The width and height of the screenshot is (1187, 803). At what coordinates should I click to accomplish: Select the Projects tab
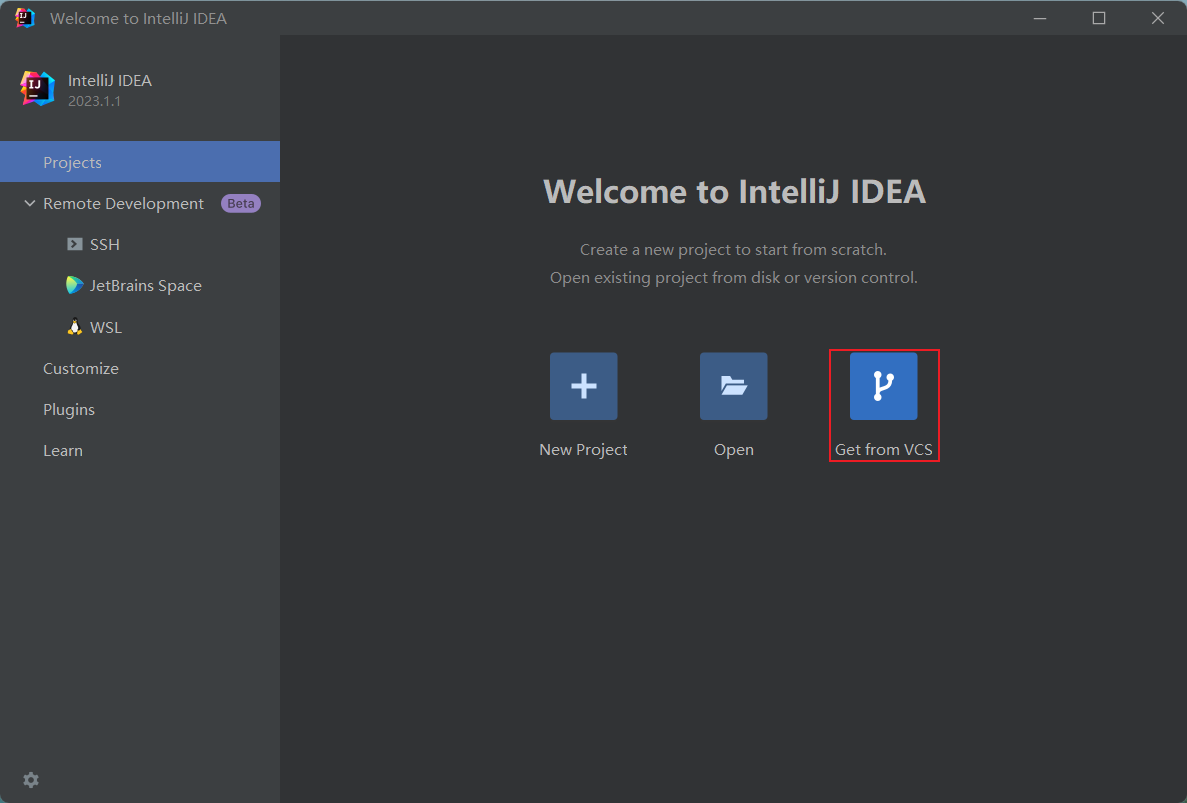[x=72, y=162]
